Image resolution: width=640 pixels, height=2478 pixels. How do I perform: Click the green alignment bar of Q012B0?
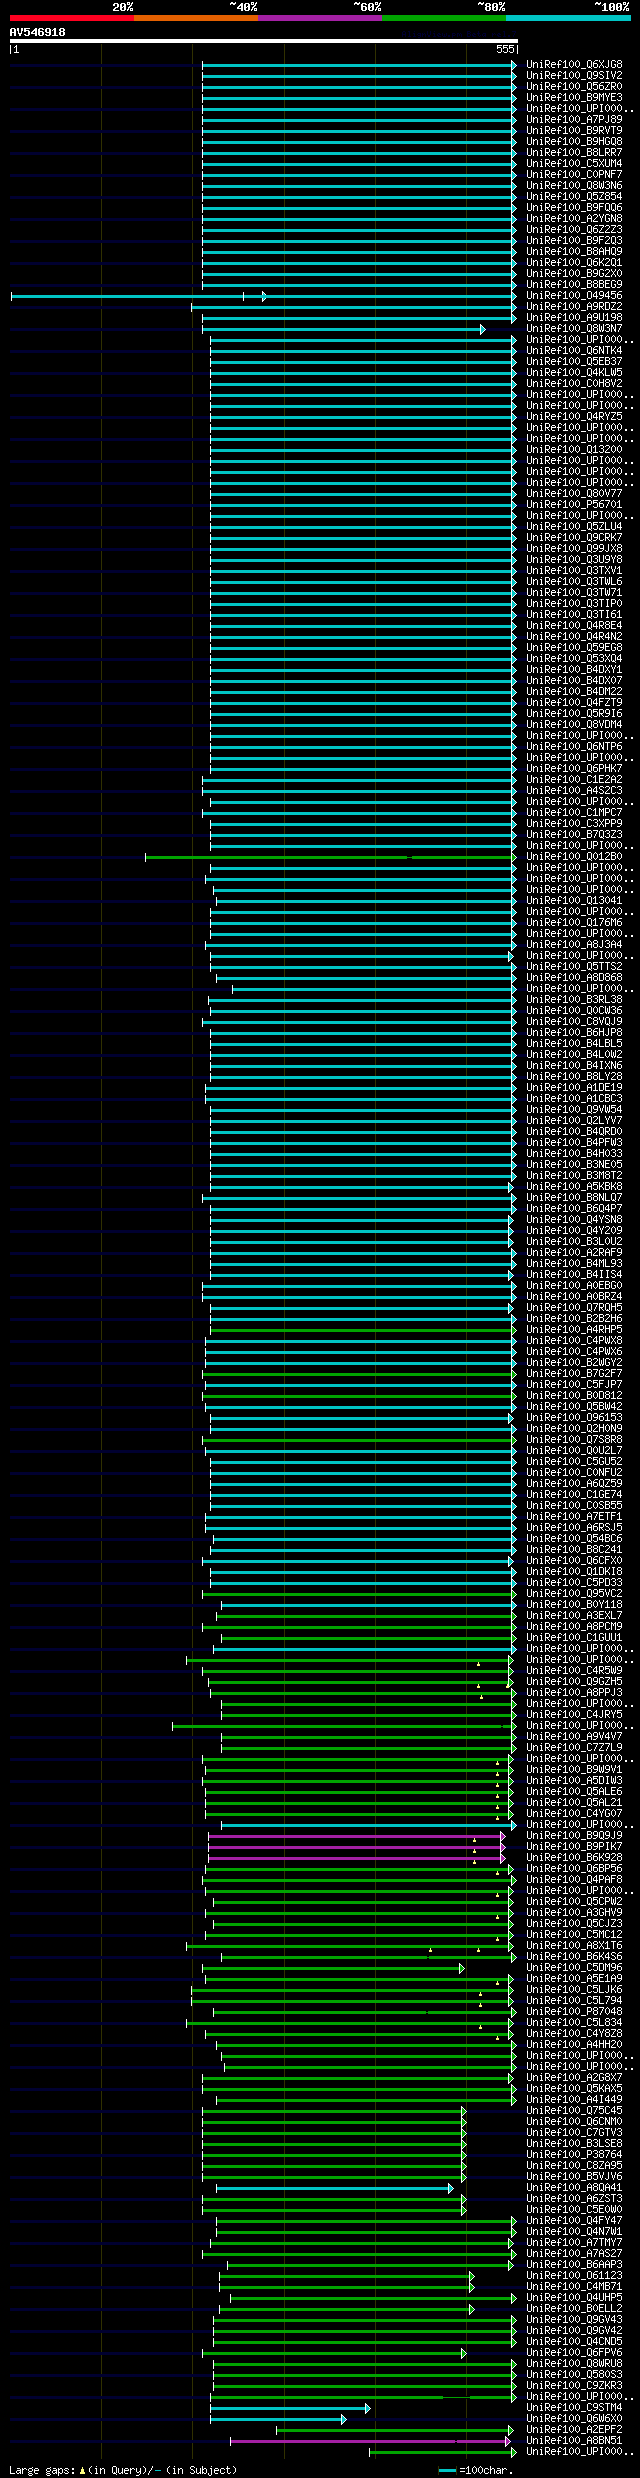point(330,857)
